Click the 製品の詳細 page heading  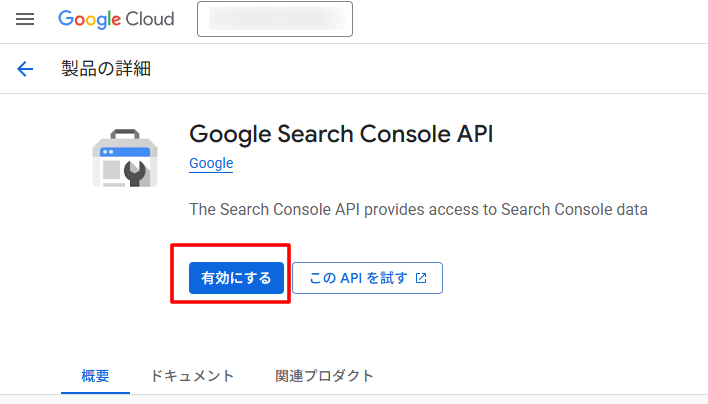(106, 69)
